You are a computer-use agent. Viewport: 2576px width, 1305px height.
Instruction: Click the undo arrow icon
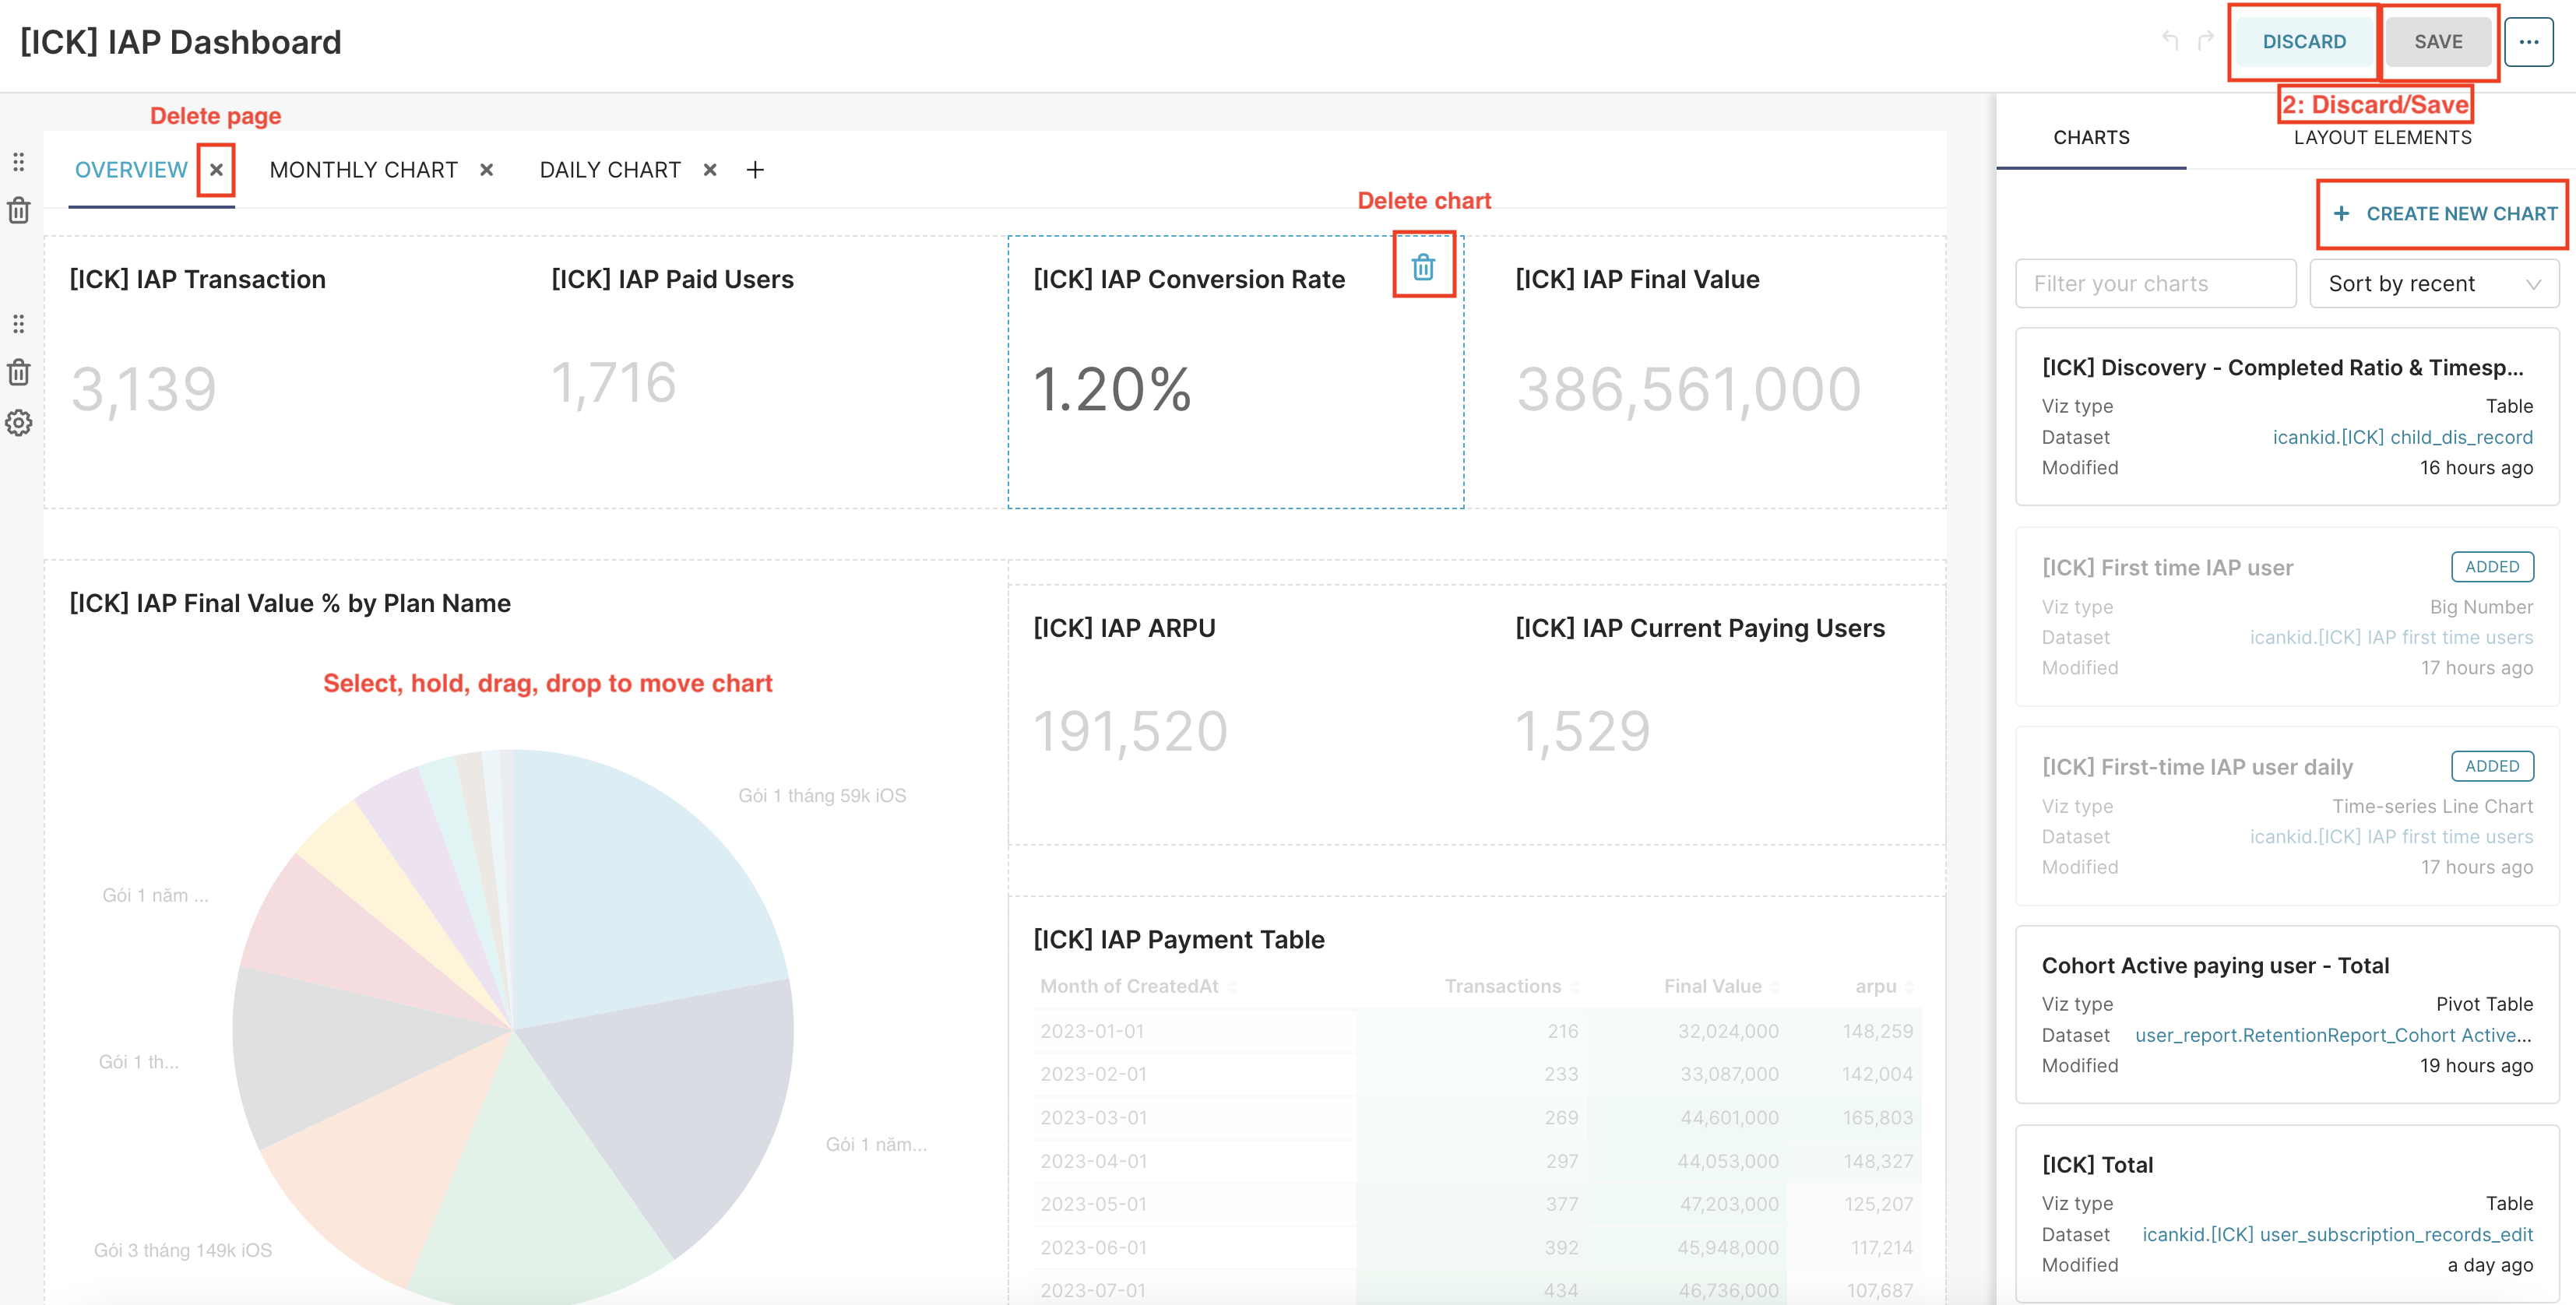2170,41
